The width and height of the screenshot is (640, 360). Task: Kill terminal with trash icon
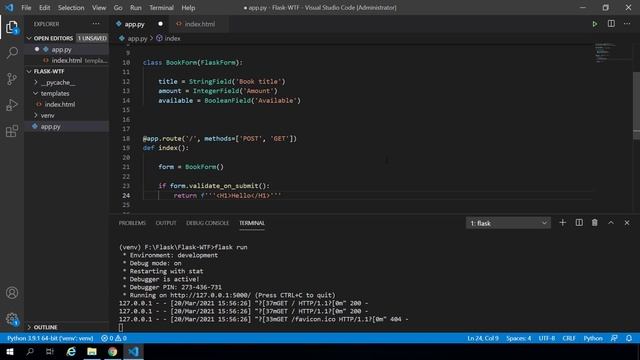[595, 222]
